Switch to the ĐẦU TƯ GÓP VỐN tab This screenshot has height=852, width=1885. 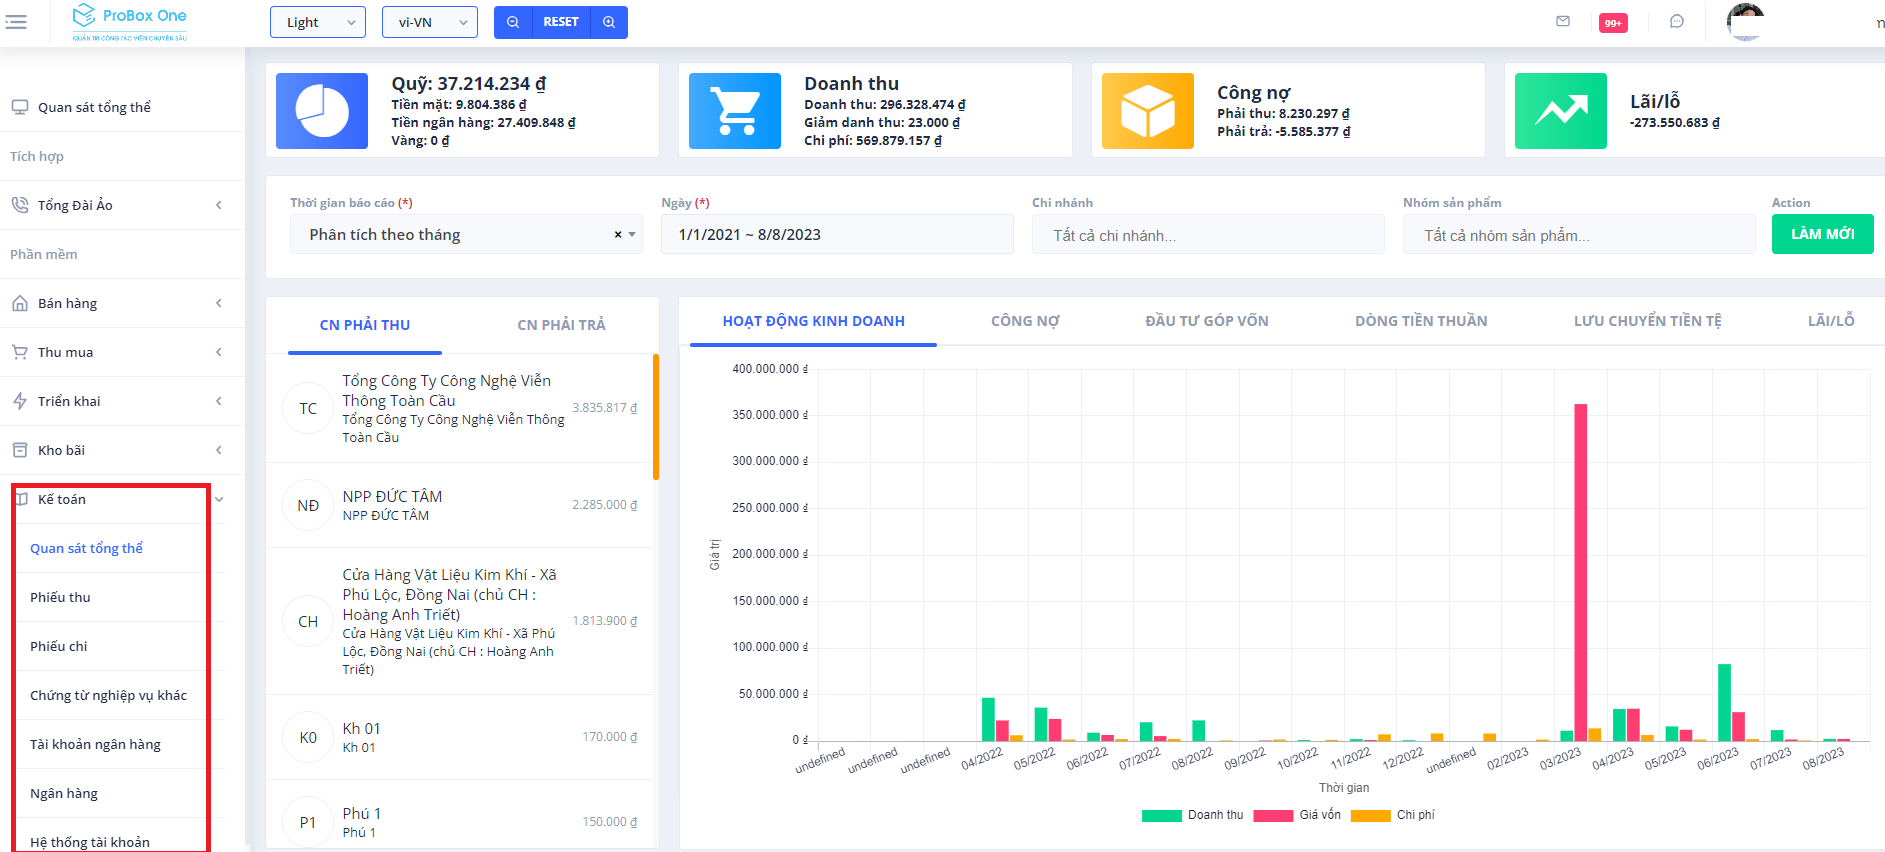coord(1207,321)
